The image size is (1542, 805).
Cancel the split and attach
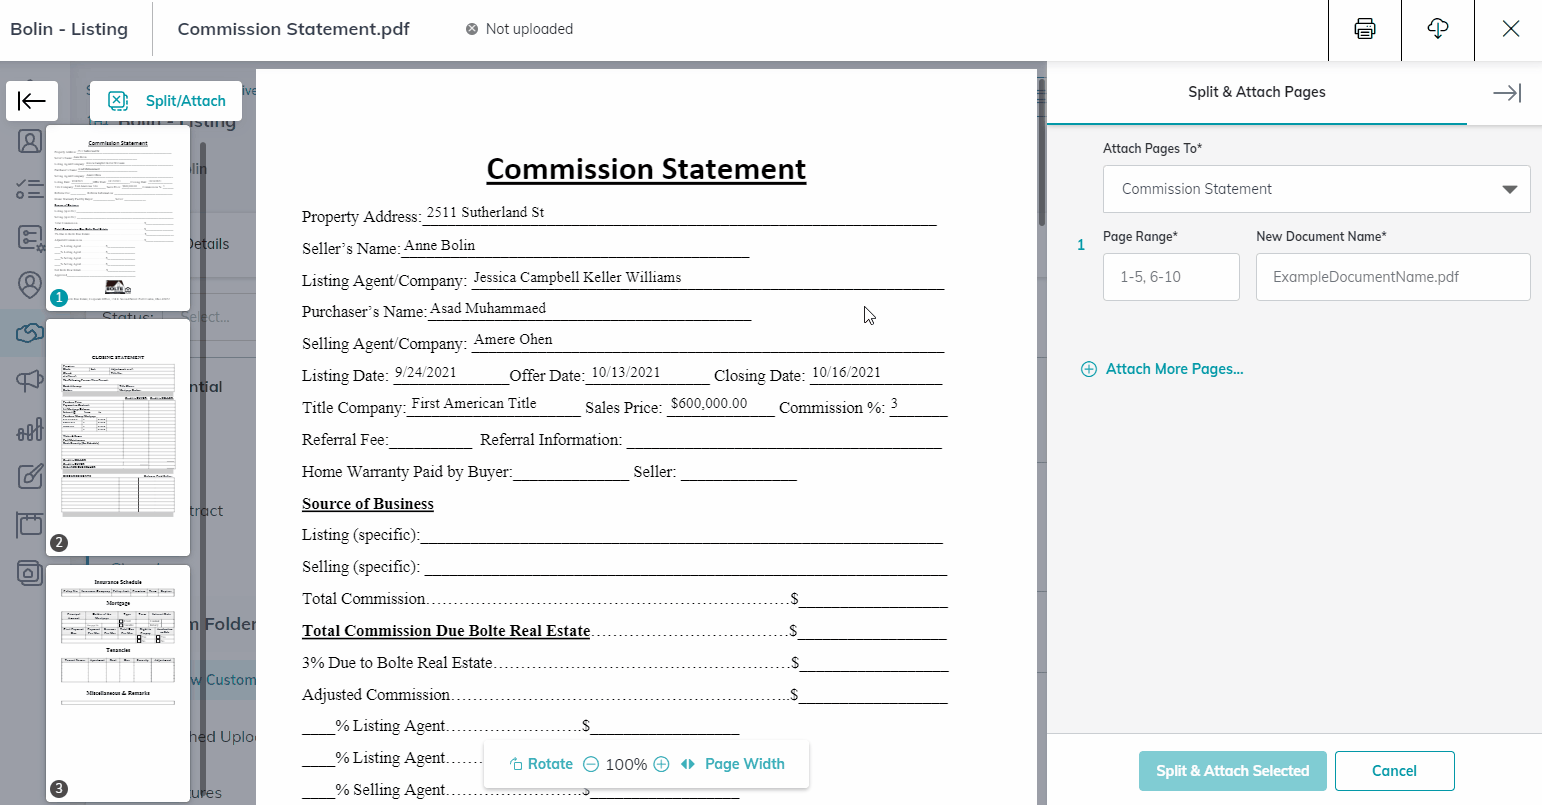coord(1394,771)
